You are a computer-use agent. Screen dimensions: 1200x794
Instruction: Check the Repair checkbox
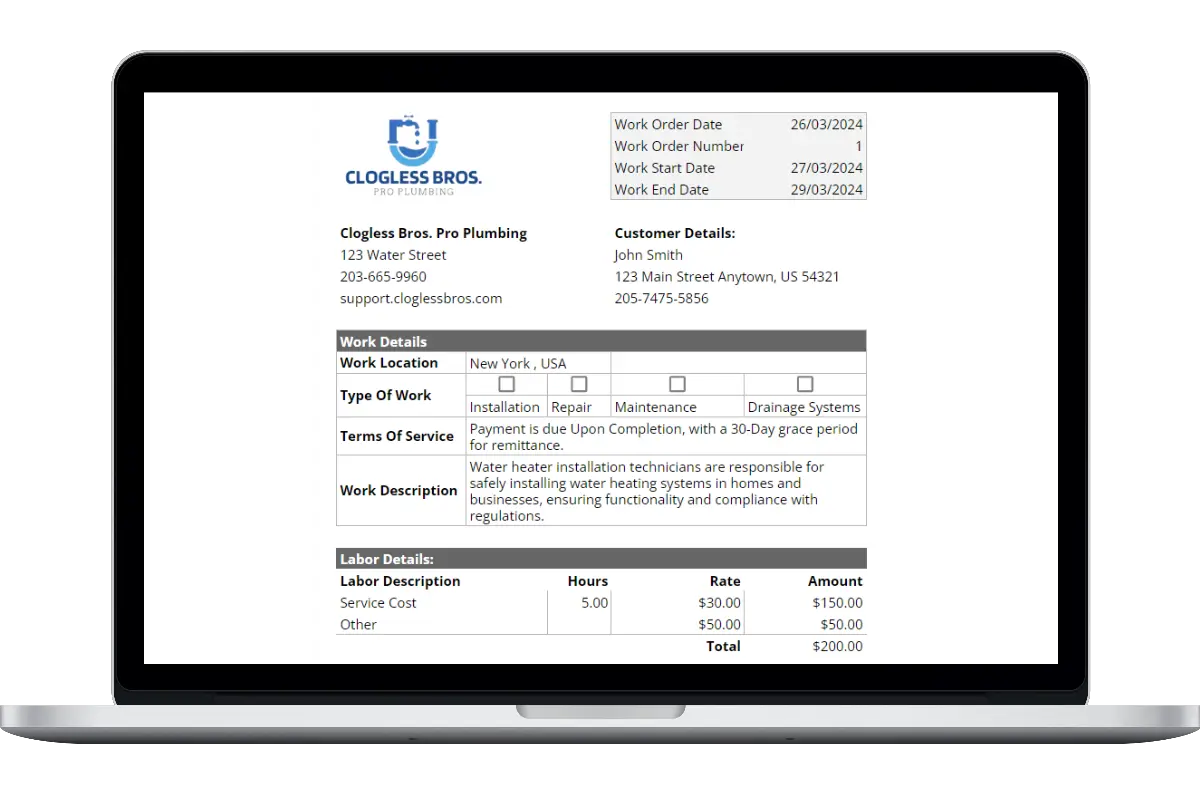(x=578, y=383)
